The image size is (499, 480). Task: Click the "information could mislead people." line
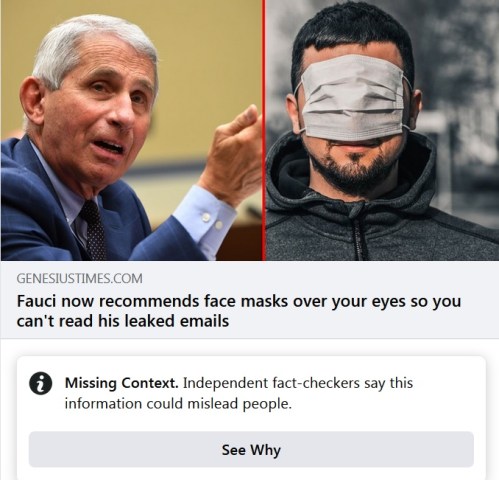click(178, 404)
